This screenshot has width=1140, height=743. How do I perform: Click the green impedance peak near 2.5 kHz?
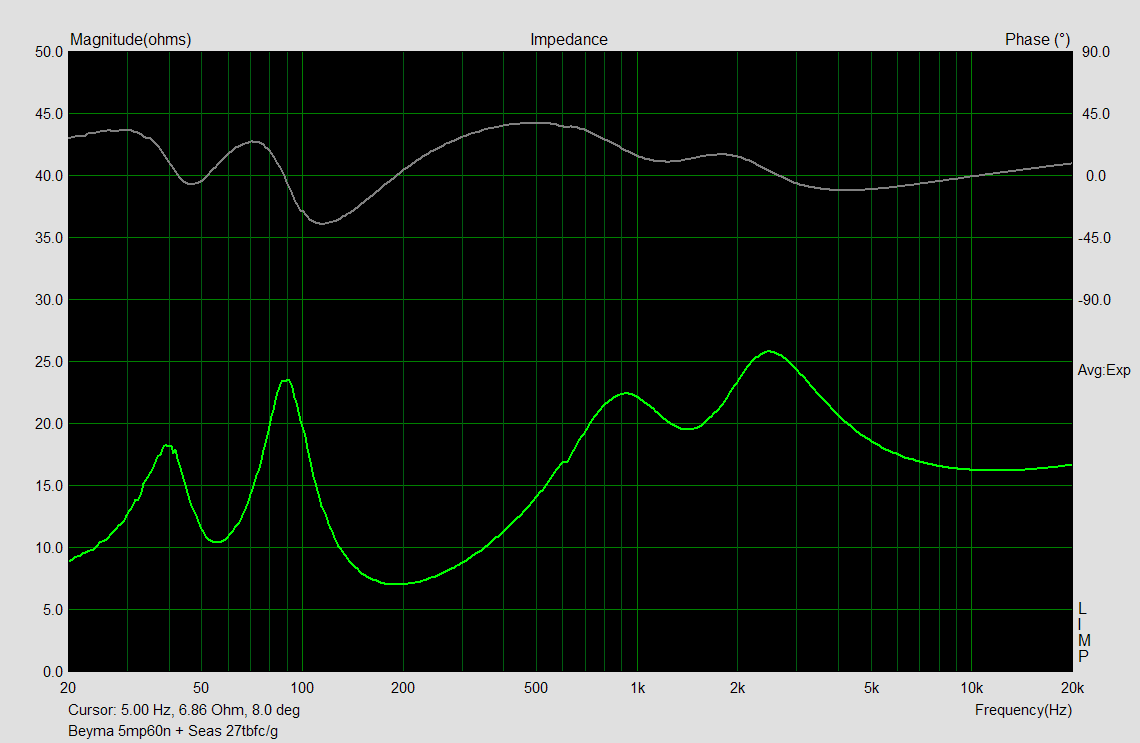coord(769,352)
